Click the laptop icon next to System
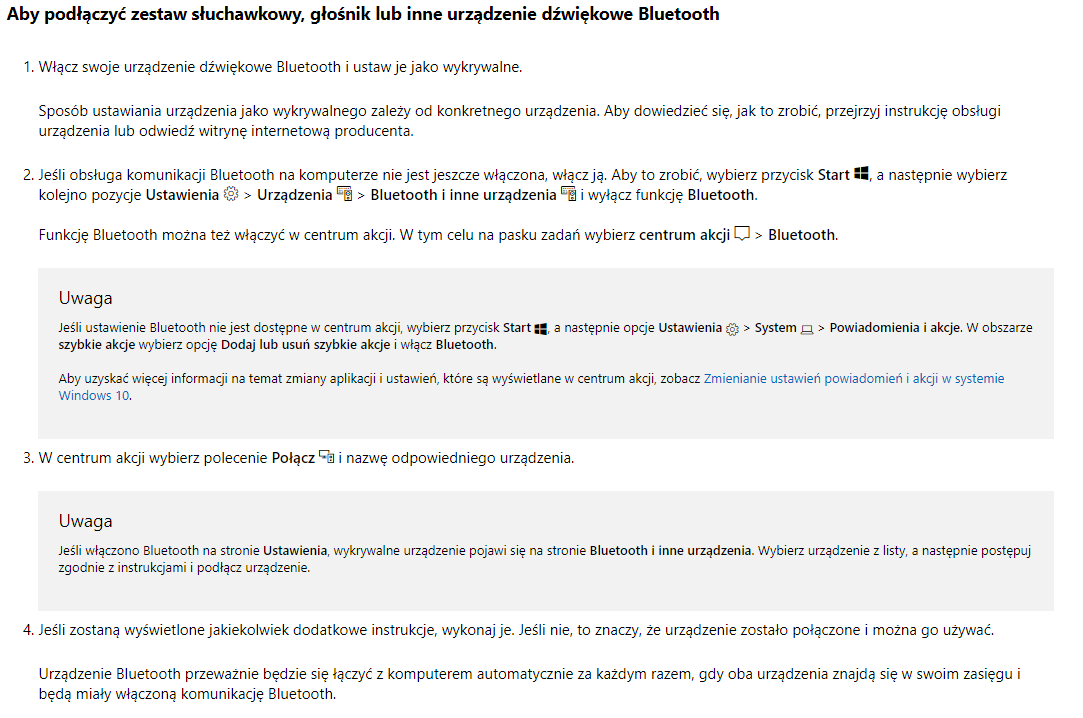The width and height of the screenshot is (1083, 718). click(x=807, y=329)
